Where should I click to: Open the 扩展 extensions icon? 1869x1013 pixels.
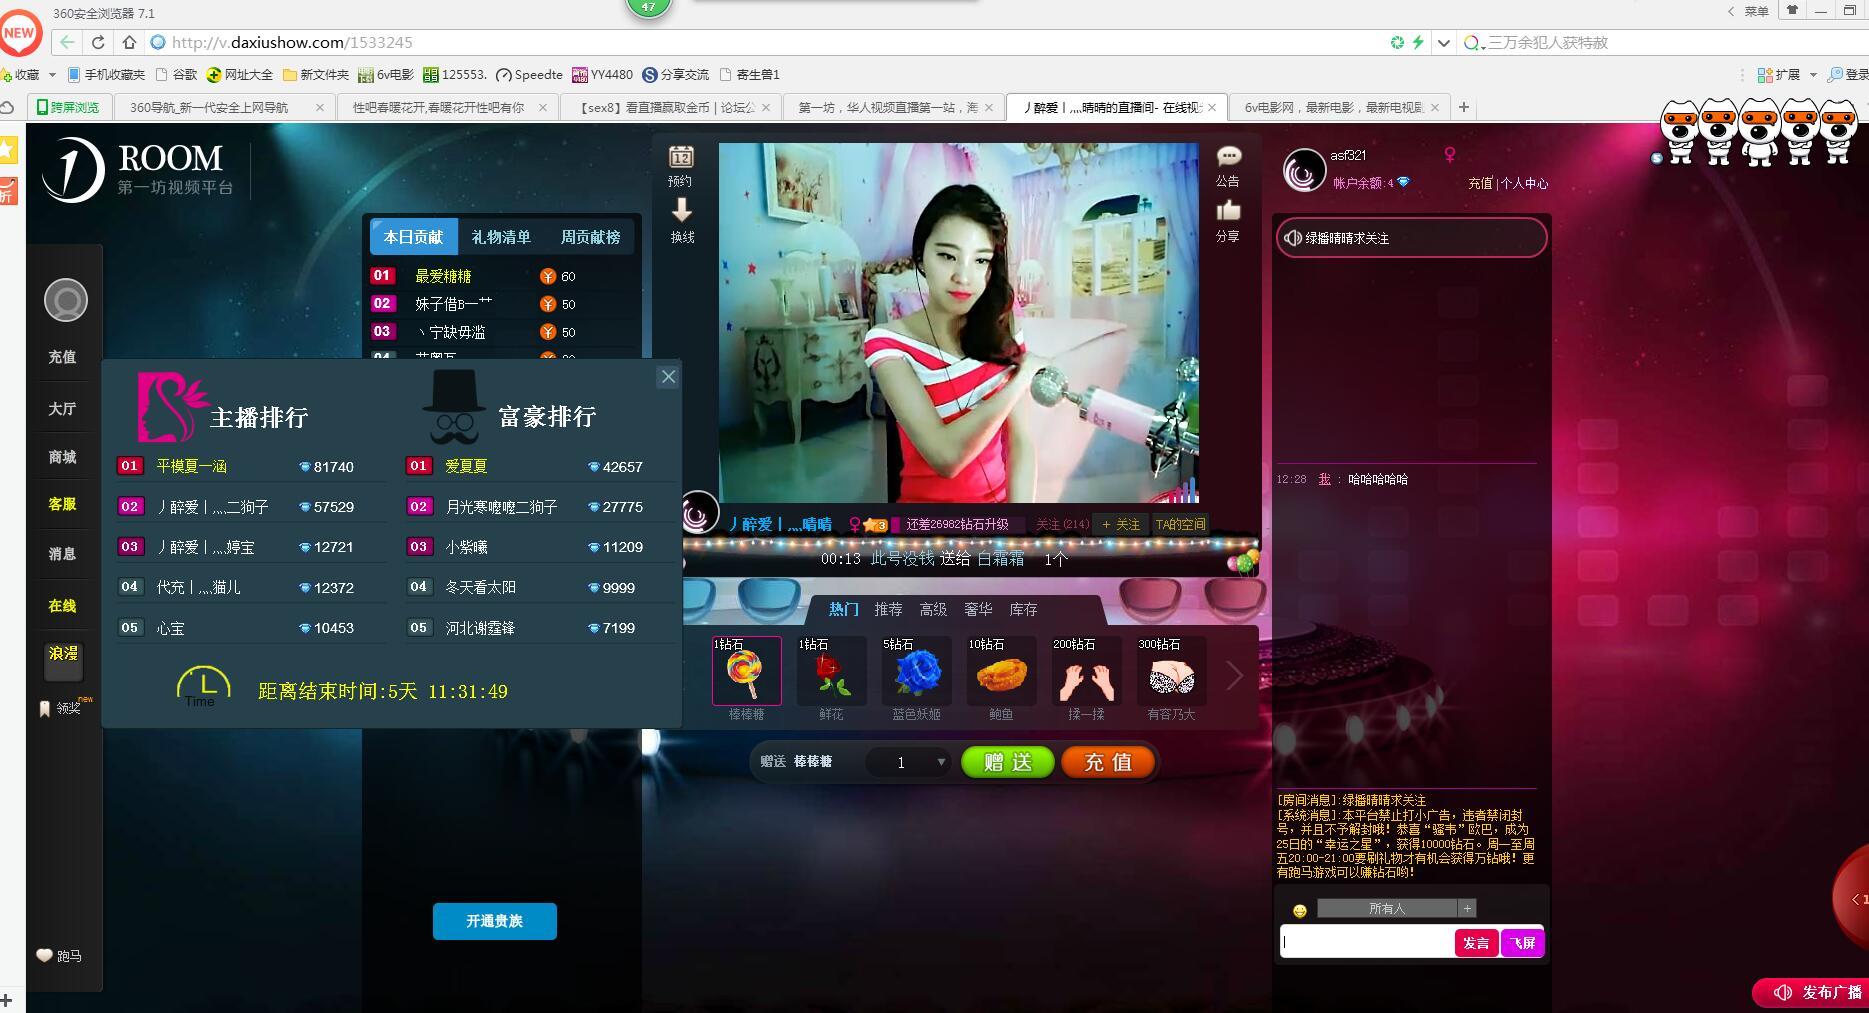(1765, 75)
